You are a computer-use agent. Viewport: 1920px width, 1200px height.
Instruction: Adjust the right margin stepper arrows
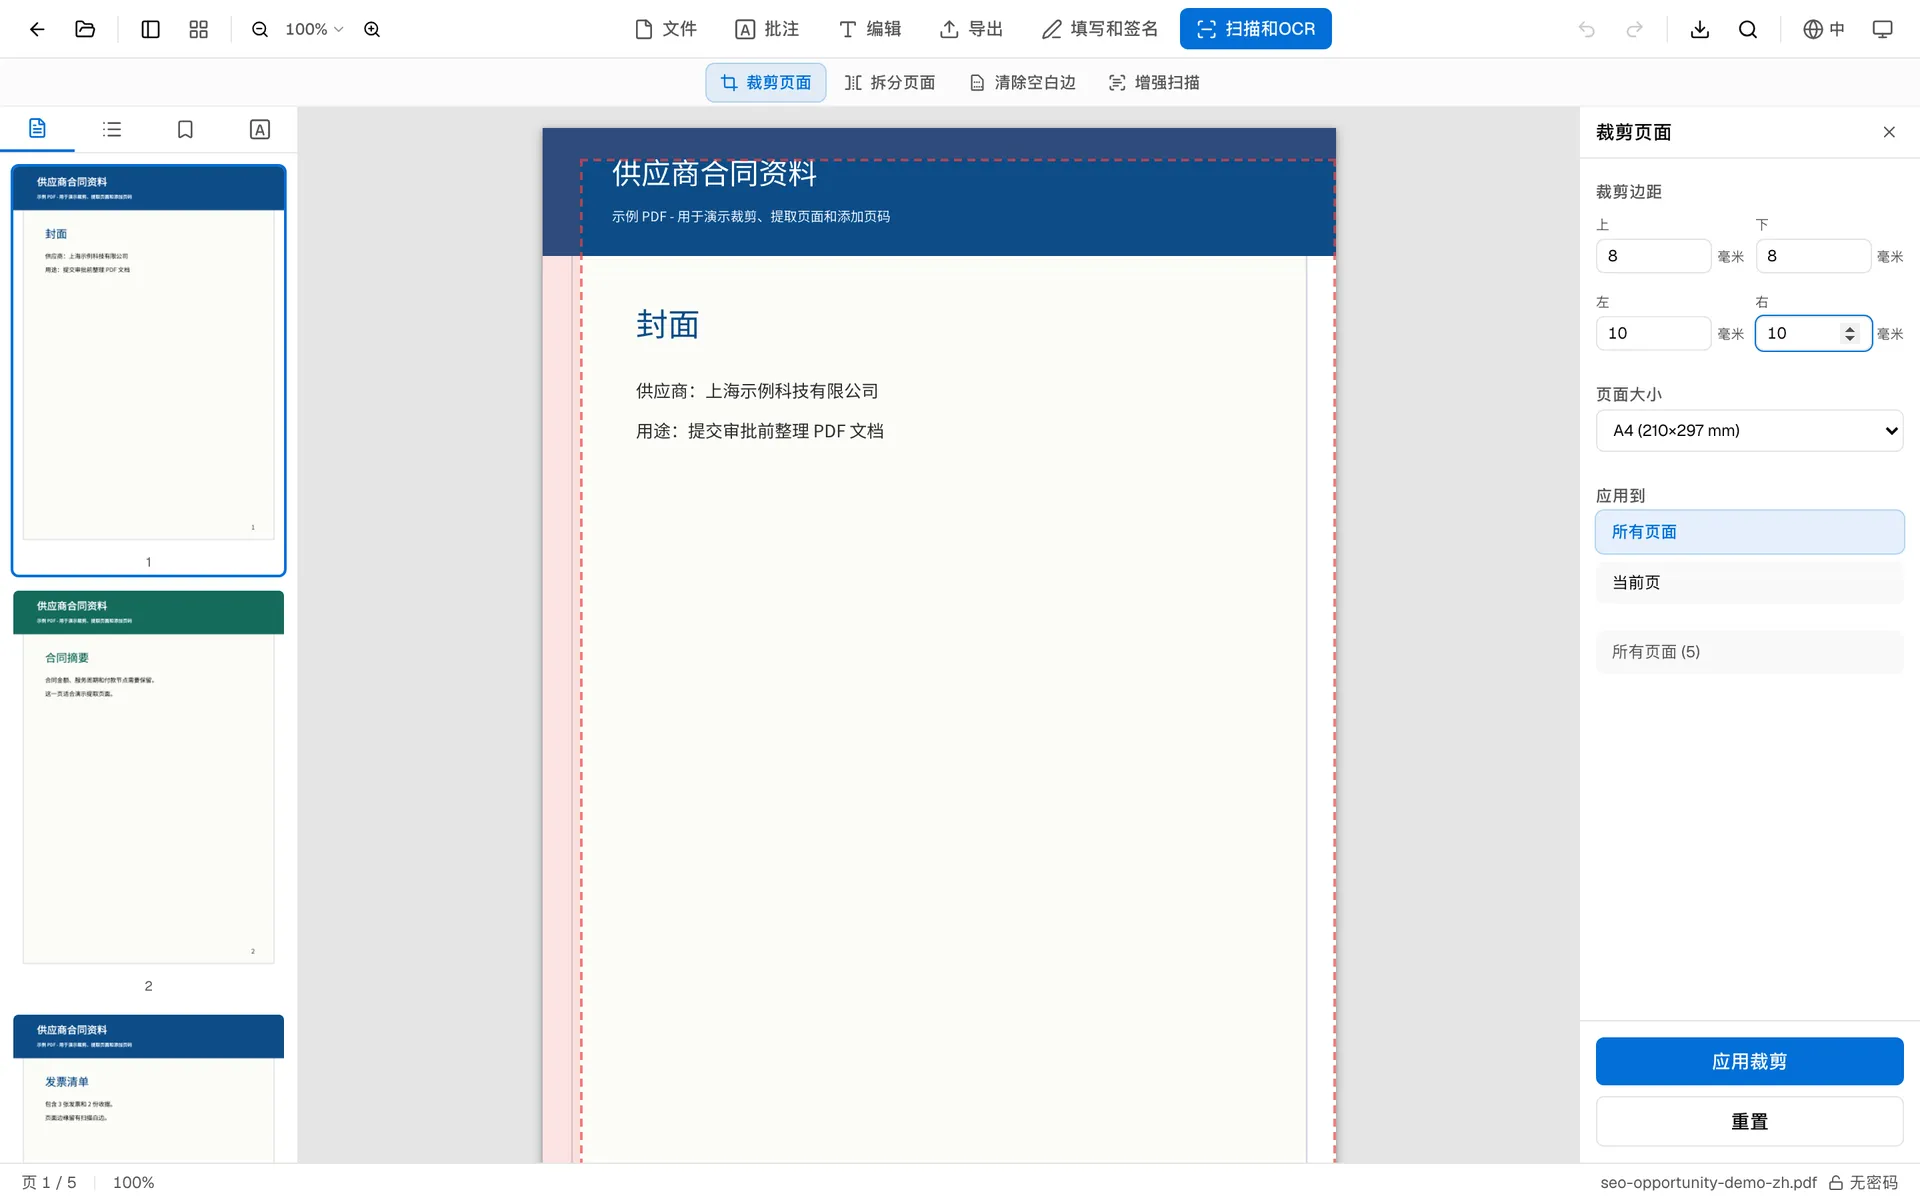[1850, 333]
